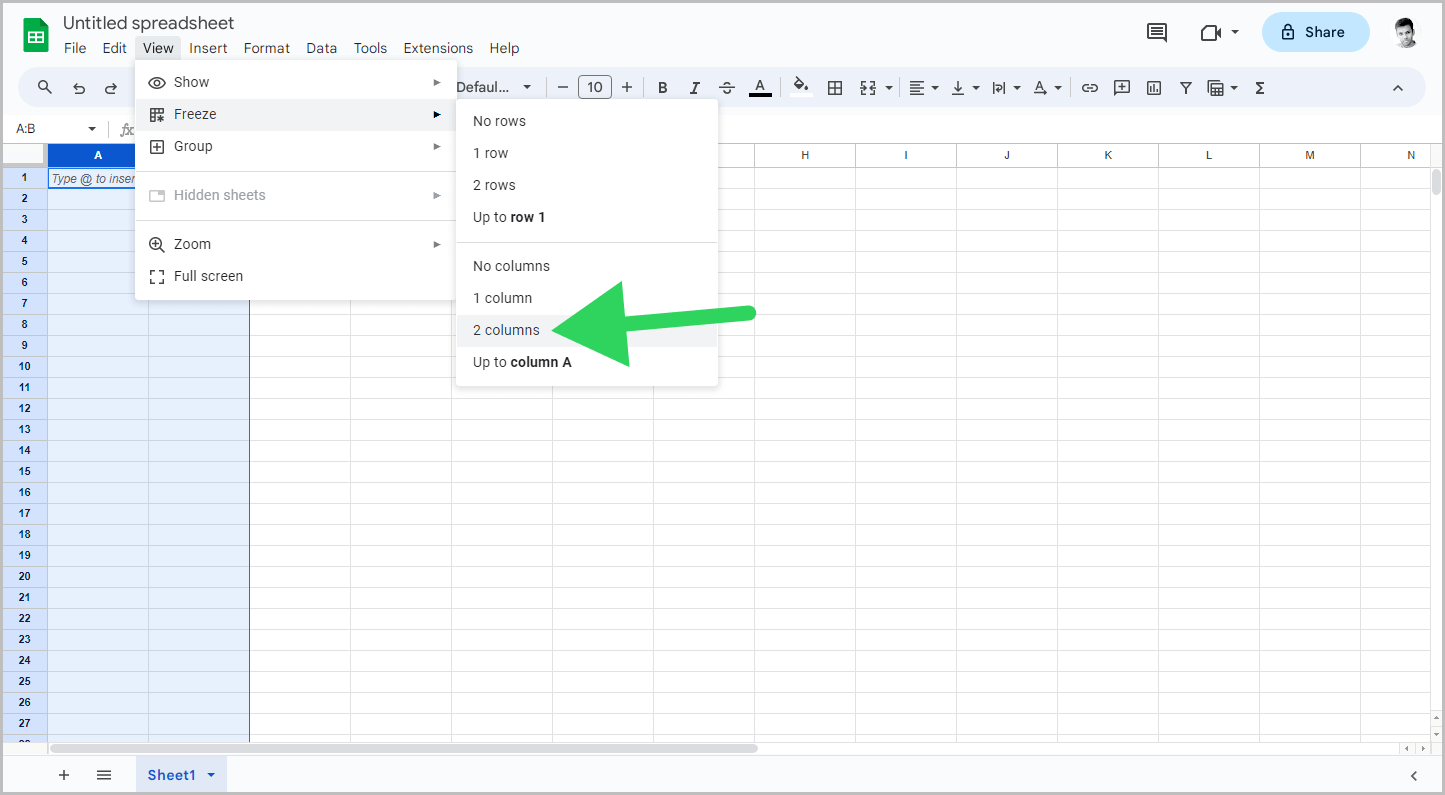Click the Google Sheets home logo
Viewport: 1445px width, 795px height.
36,35
